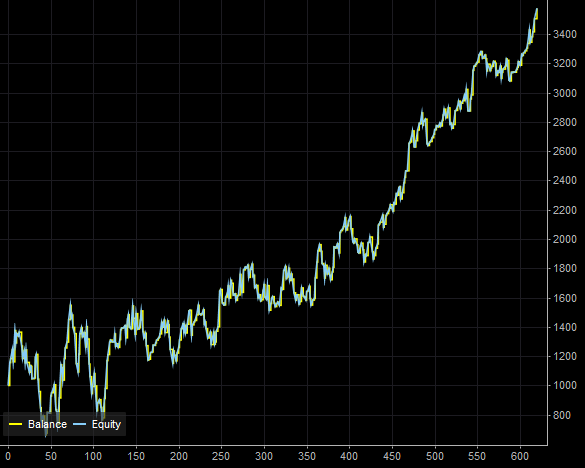Click the 300 x-axis tick label
Viewport: 585px width, 468px height.
click(x=264, y=456)
